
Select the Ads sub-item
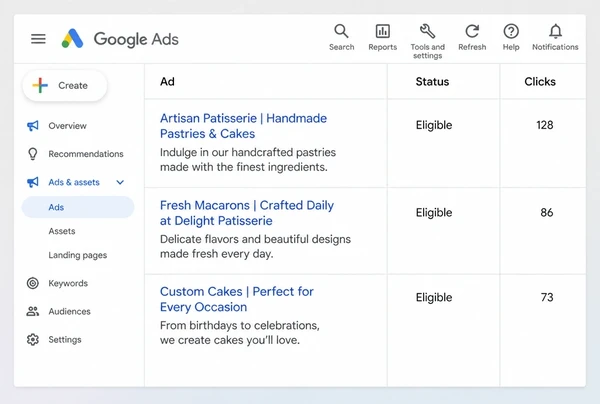78,207
